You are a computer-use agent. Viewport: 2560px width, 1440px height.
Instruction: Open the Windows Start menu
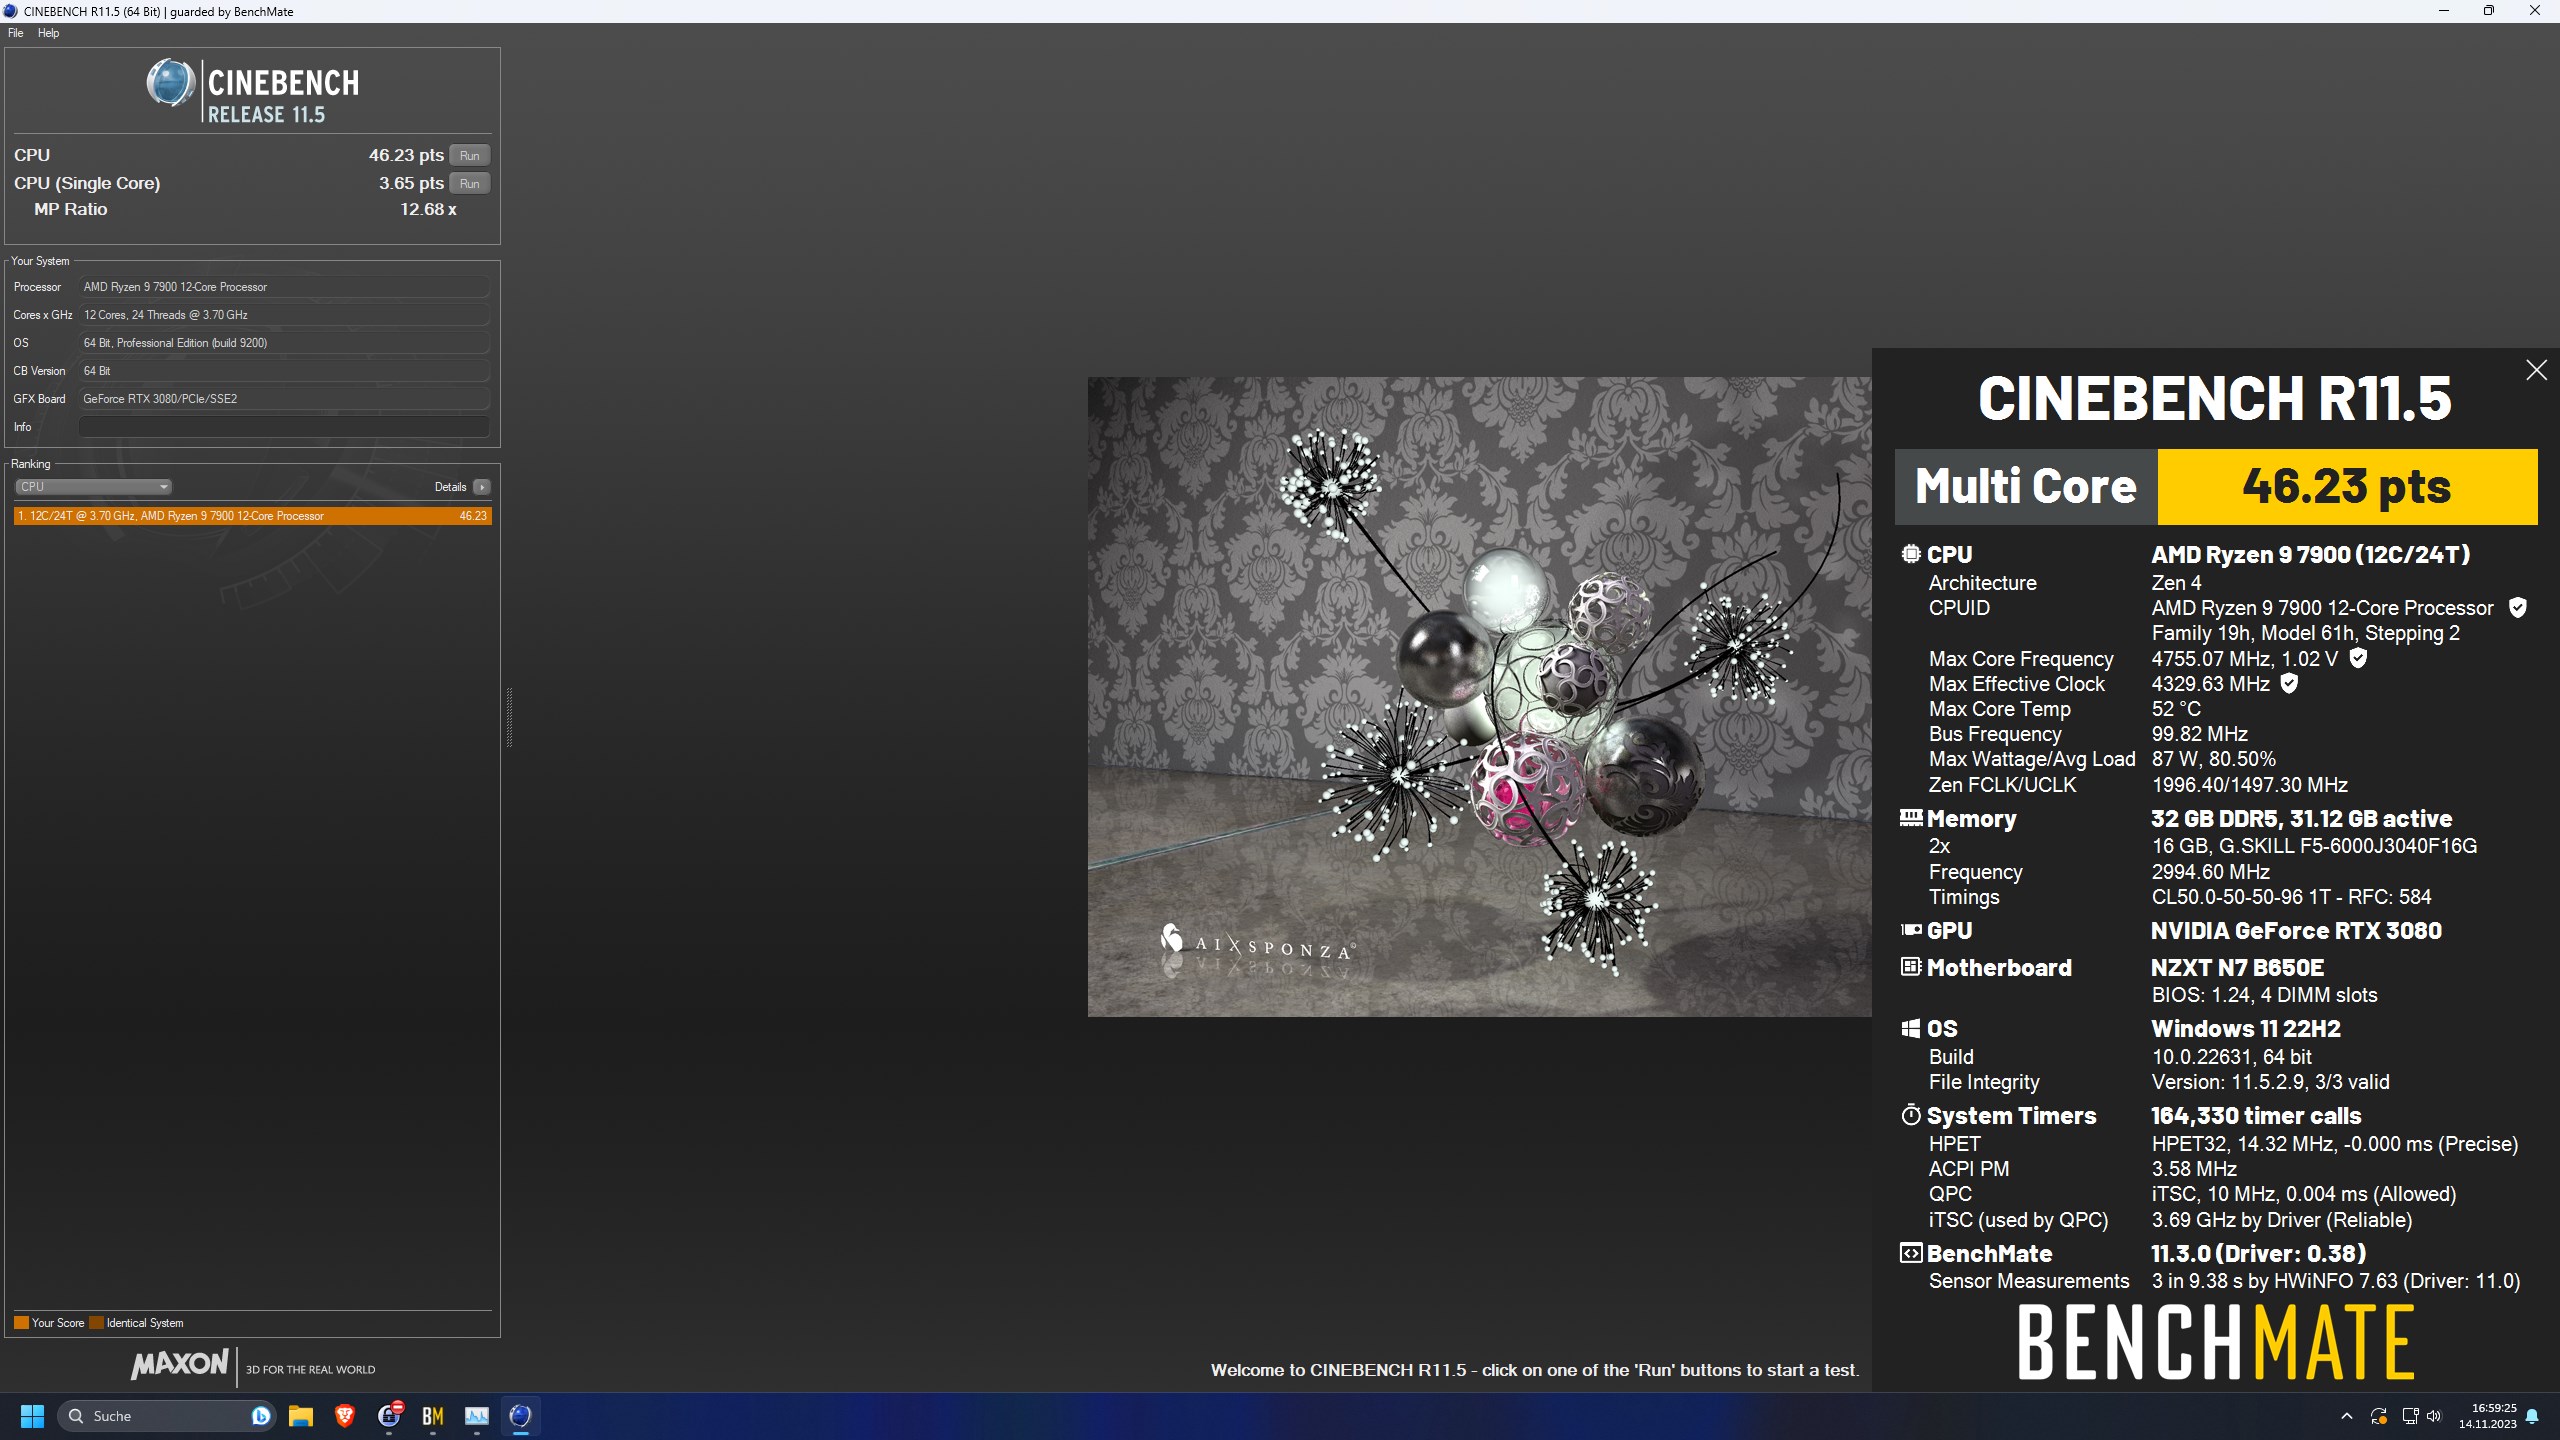coord(32,1416)
